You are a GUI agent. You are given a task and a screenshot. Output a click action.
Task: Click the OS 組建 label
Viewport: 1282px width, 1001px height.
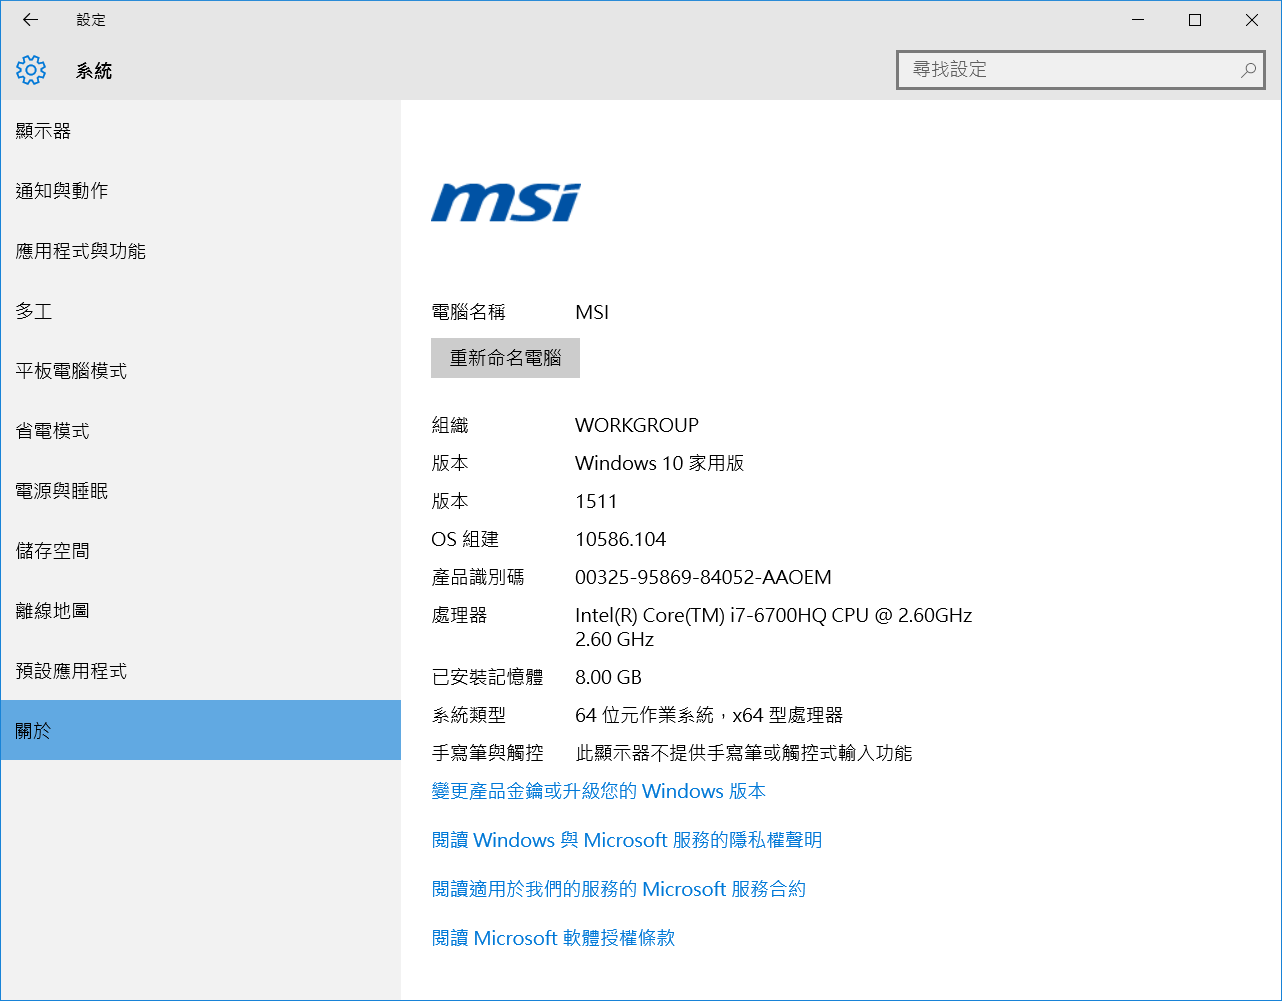(x=465, y=539)
